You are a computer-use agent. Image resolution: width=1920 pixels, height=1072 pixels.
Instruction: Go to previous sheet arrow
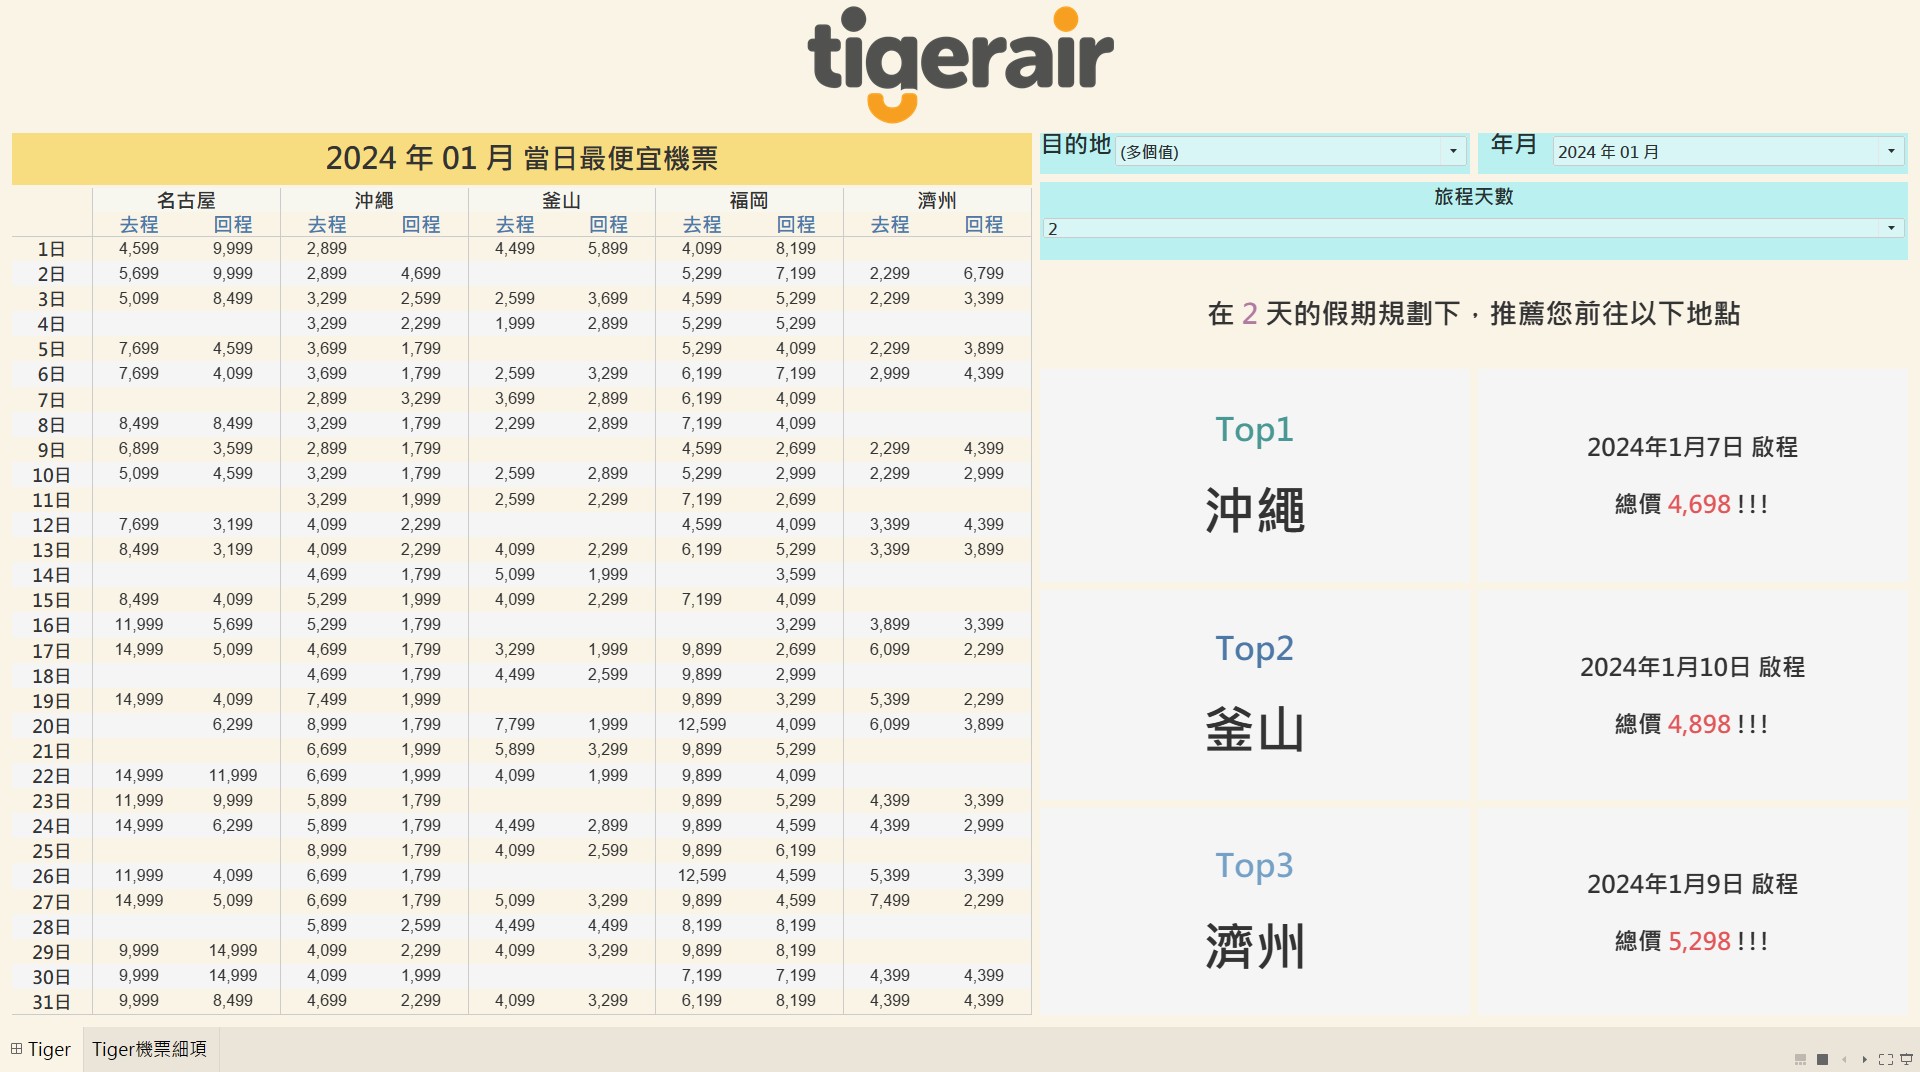point(1844,1059)
